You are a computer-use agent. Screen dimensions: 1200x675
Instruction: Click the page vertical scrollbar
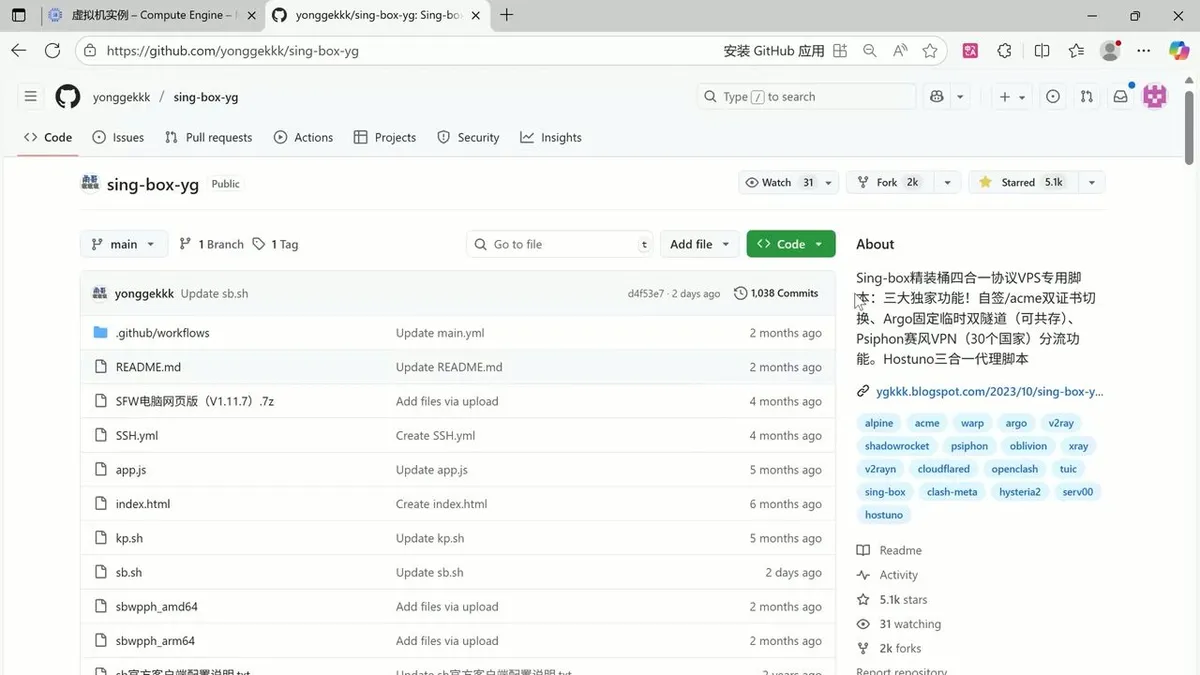pos(1190,130)
